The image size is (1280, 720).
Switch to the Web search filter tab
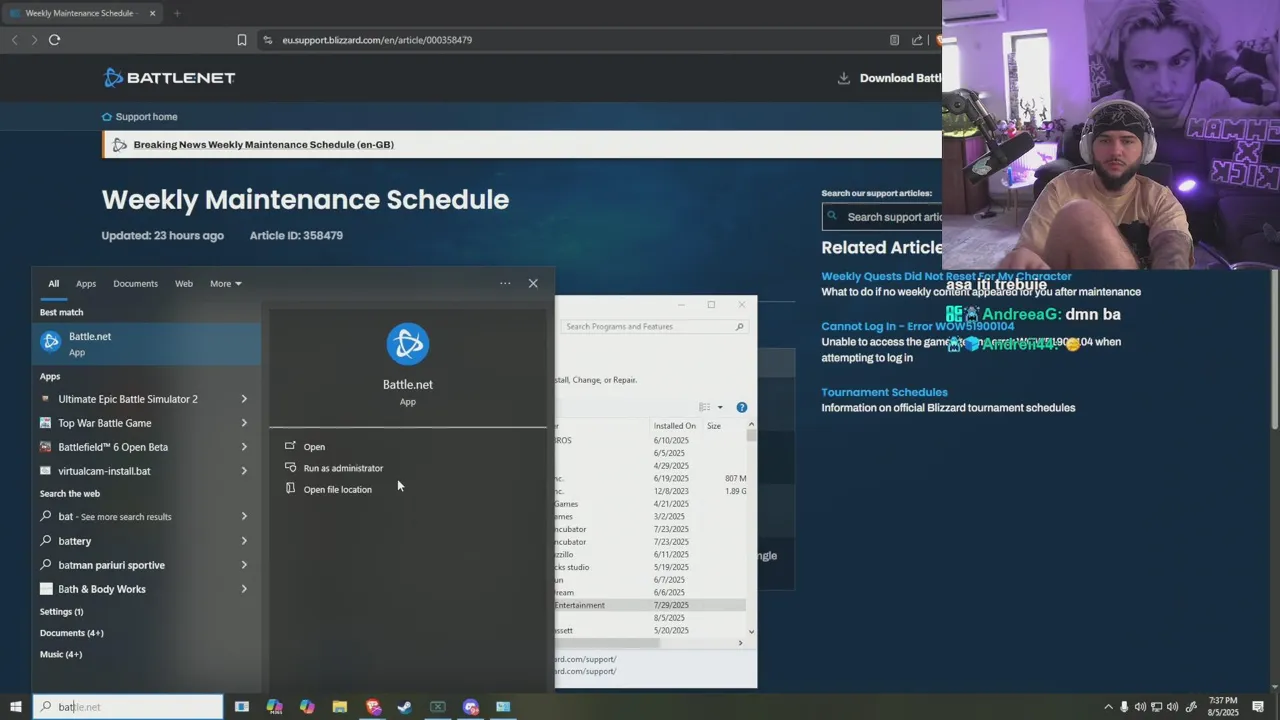pos(184,284)
